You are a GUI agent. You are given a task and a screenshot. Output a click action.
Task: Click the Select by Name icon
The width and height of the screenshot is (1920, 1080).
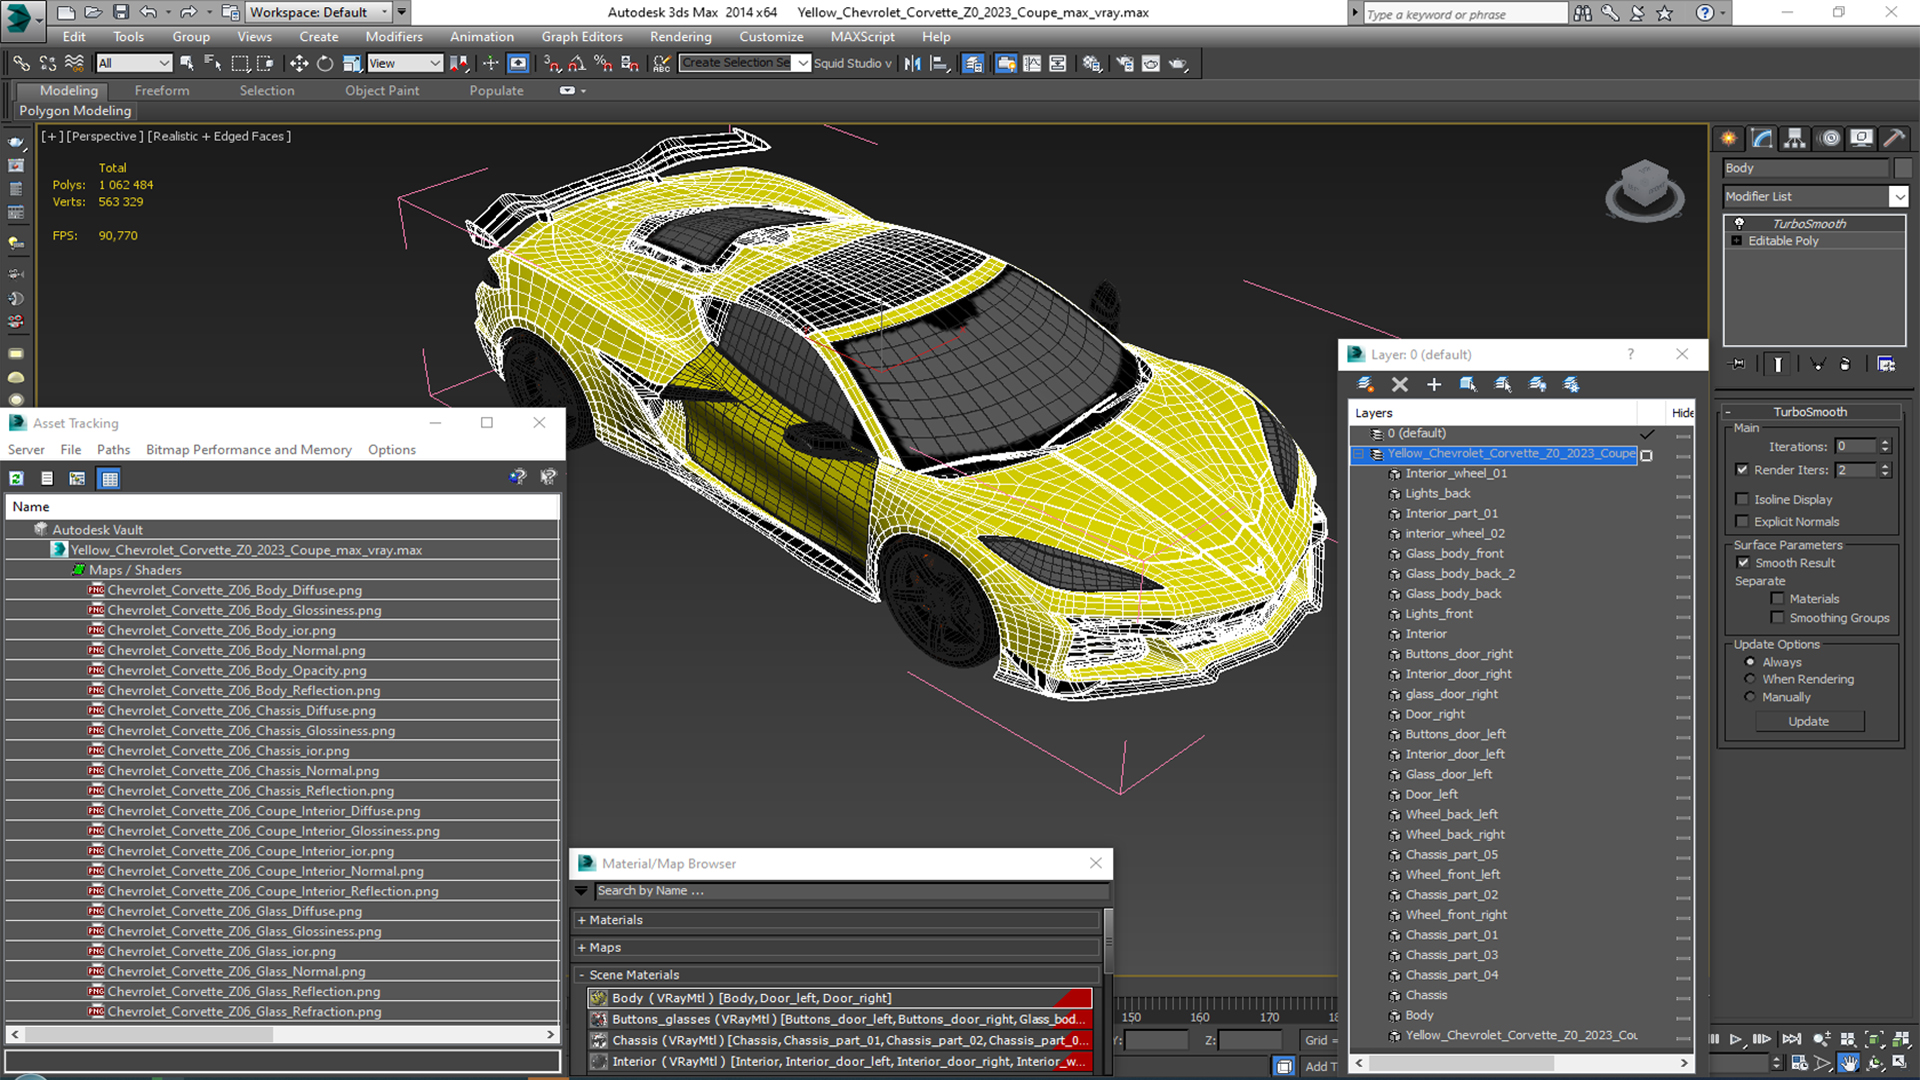(x=212, y=63)
